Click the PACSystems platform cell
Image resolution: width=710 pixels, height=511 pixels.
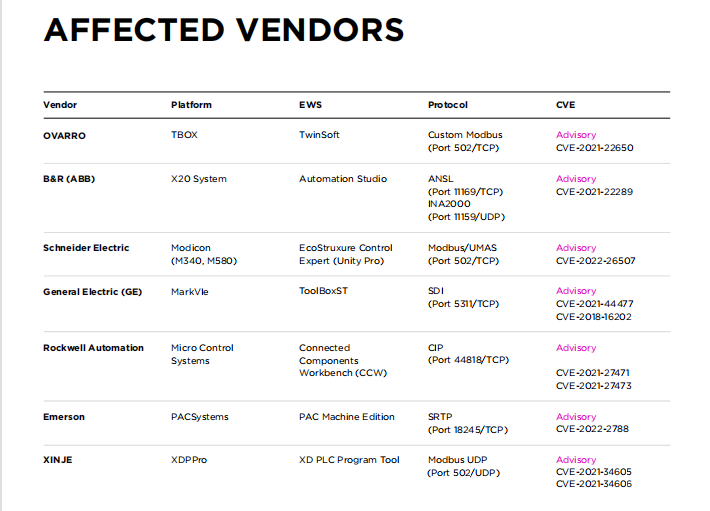click(x=200, y=417)
